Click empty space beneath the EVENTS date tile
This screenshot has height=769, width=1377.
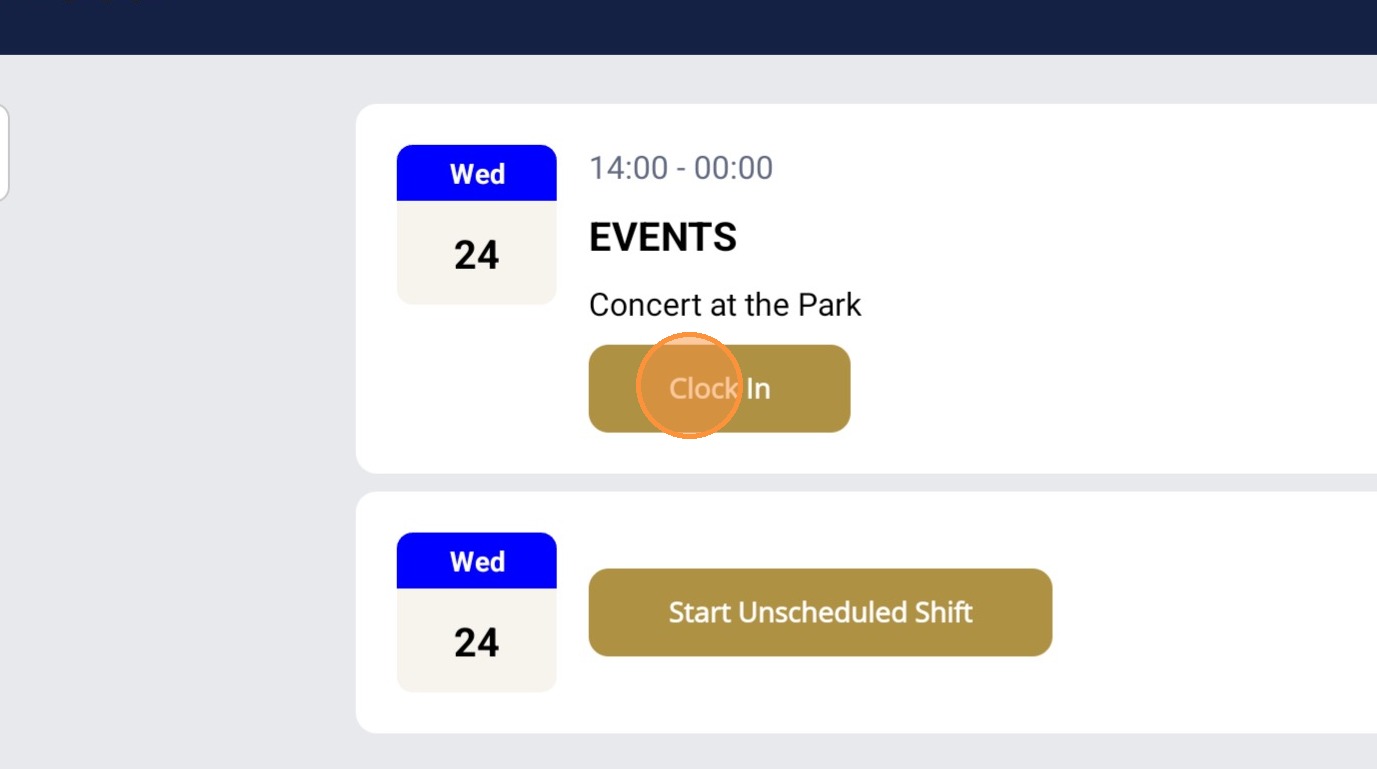click(476, 390)
